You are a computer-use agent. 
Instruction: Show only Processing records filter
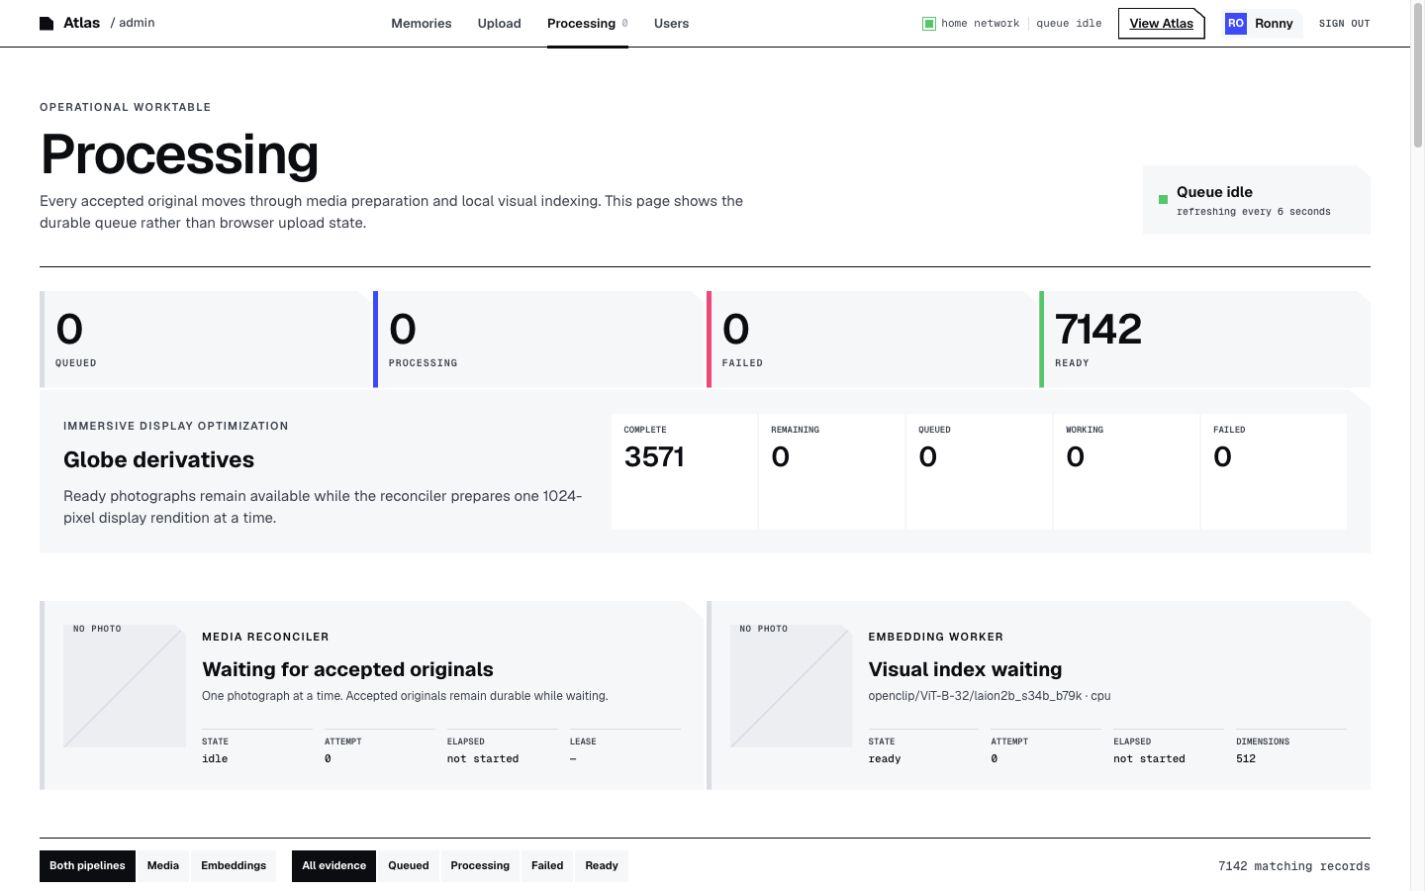click(x=480, y=866)
